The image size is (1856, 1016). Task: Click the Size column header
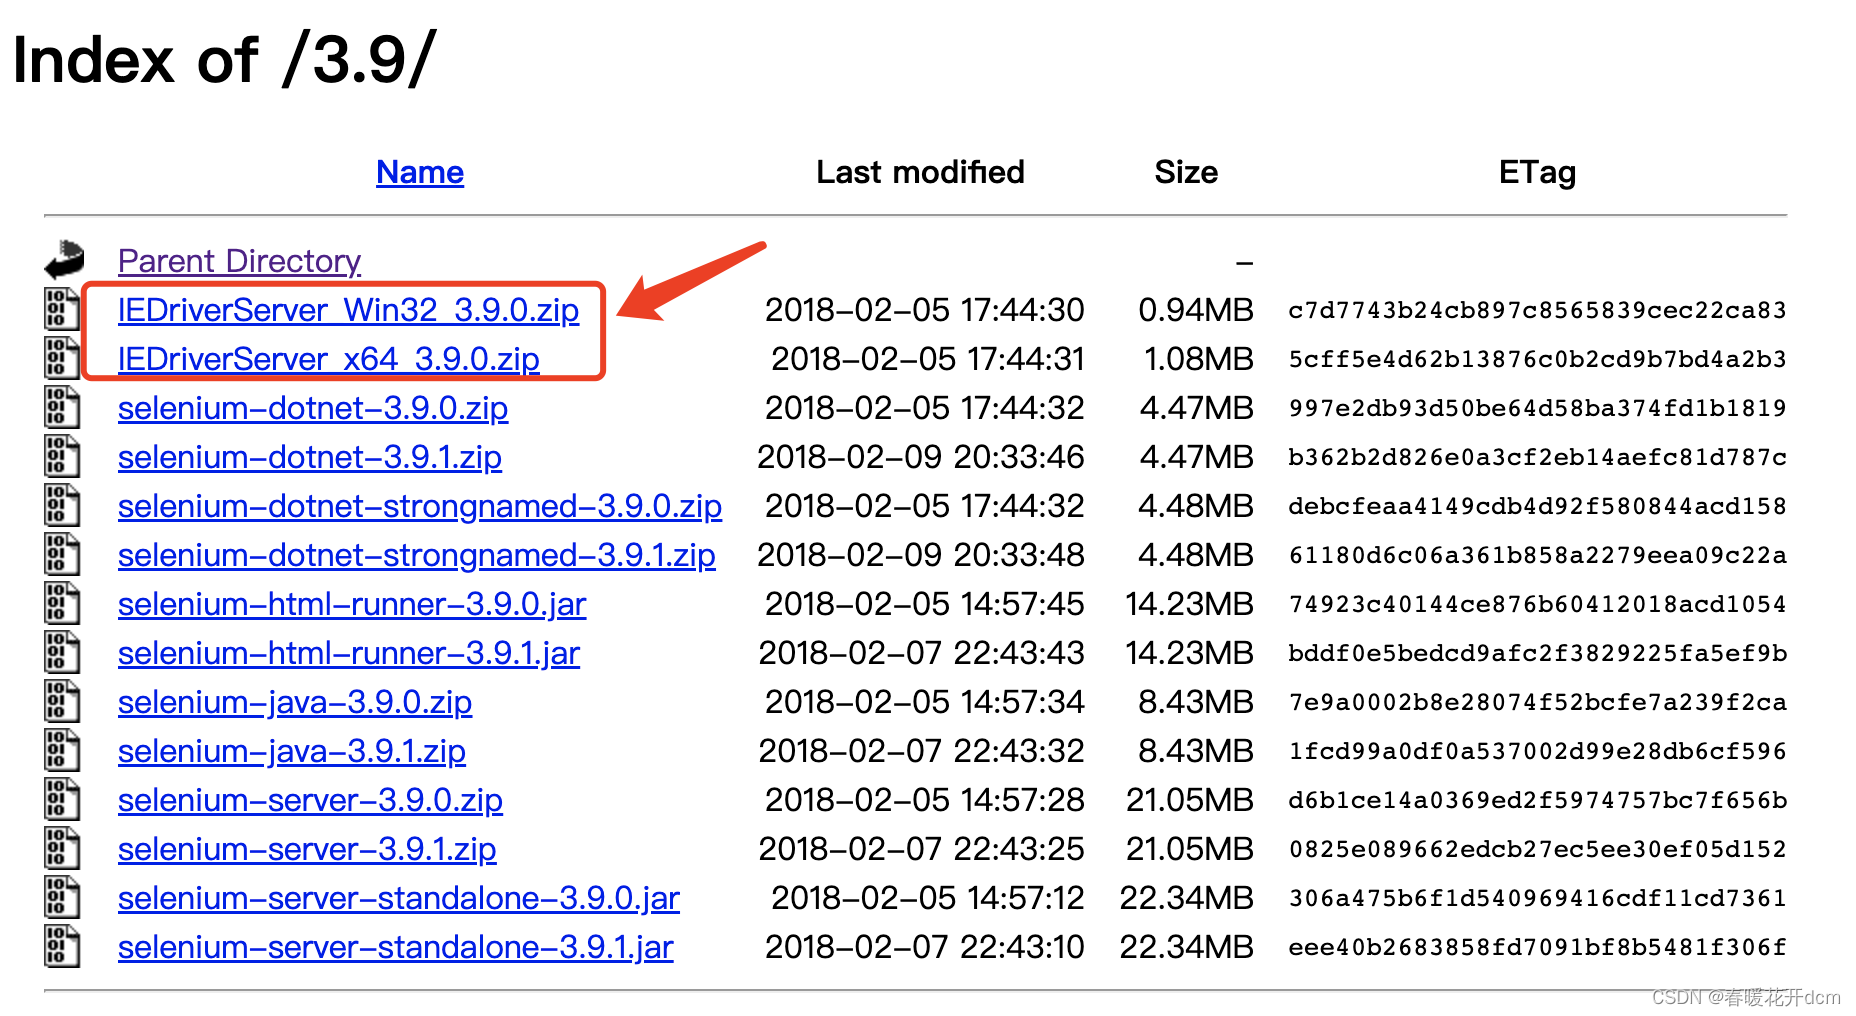1186,172
